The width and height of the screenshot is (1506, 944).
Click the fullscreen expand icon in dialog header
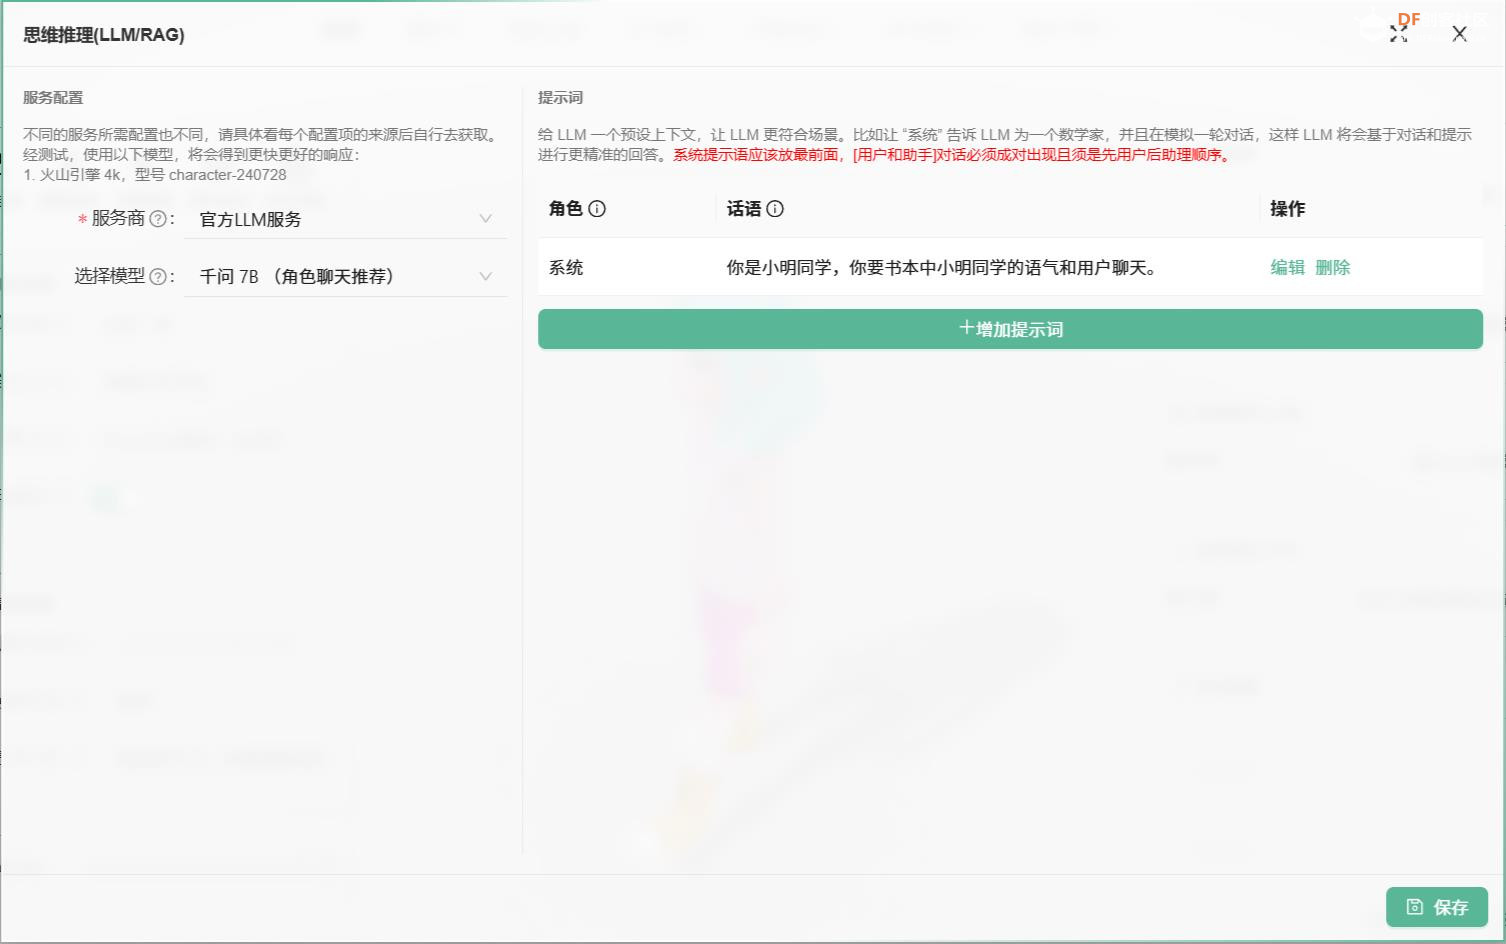tap(1398, 34)
